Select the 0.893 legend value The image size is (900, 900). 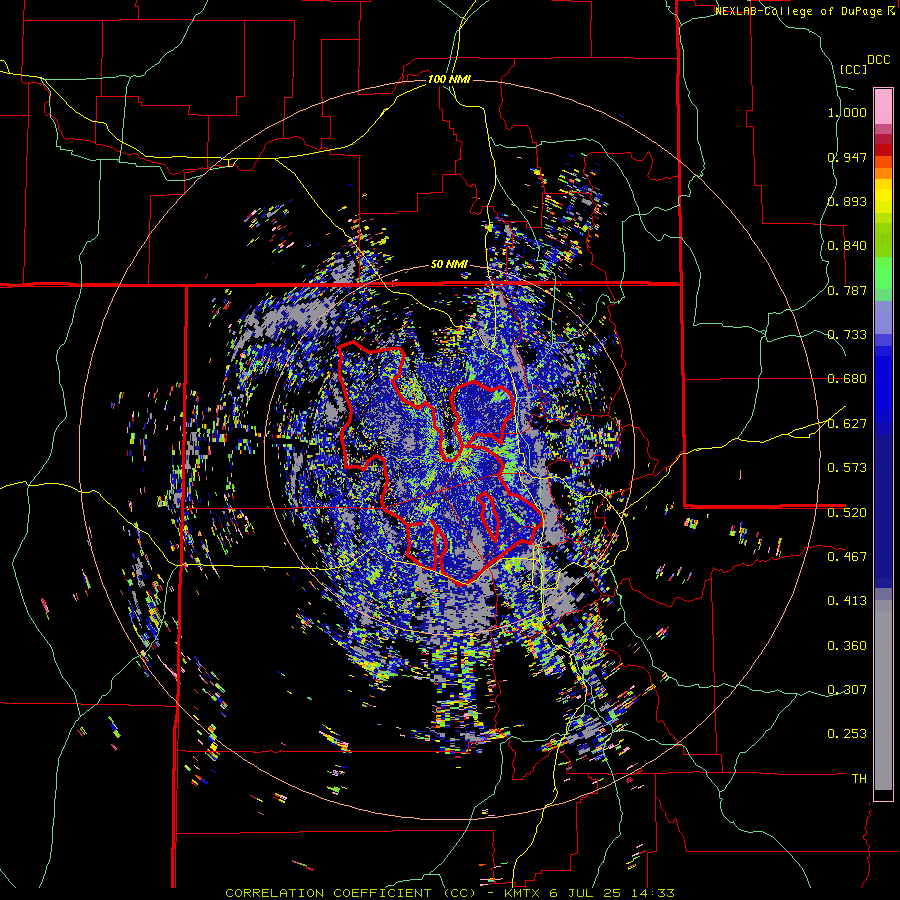[x=847, y=201]
